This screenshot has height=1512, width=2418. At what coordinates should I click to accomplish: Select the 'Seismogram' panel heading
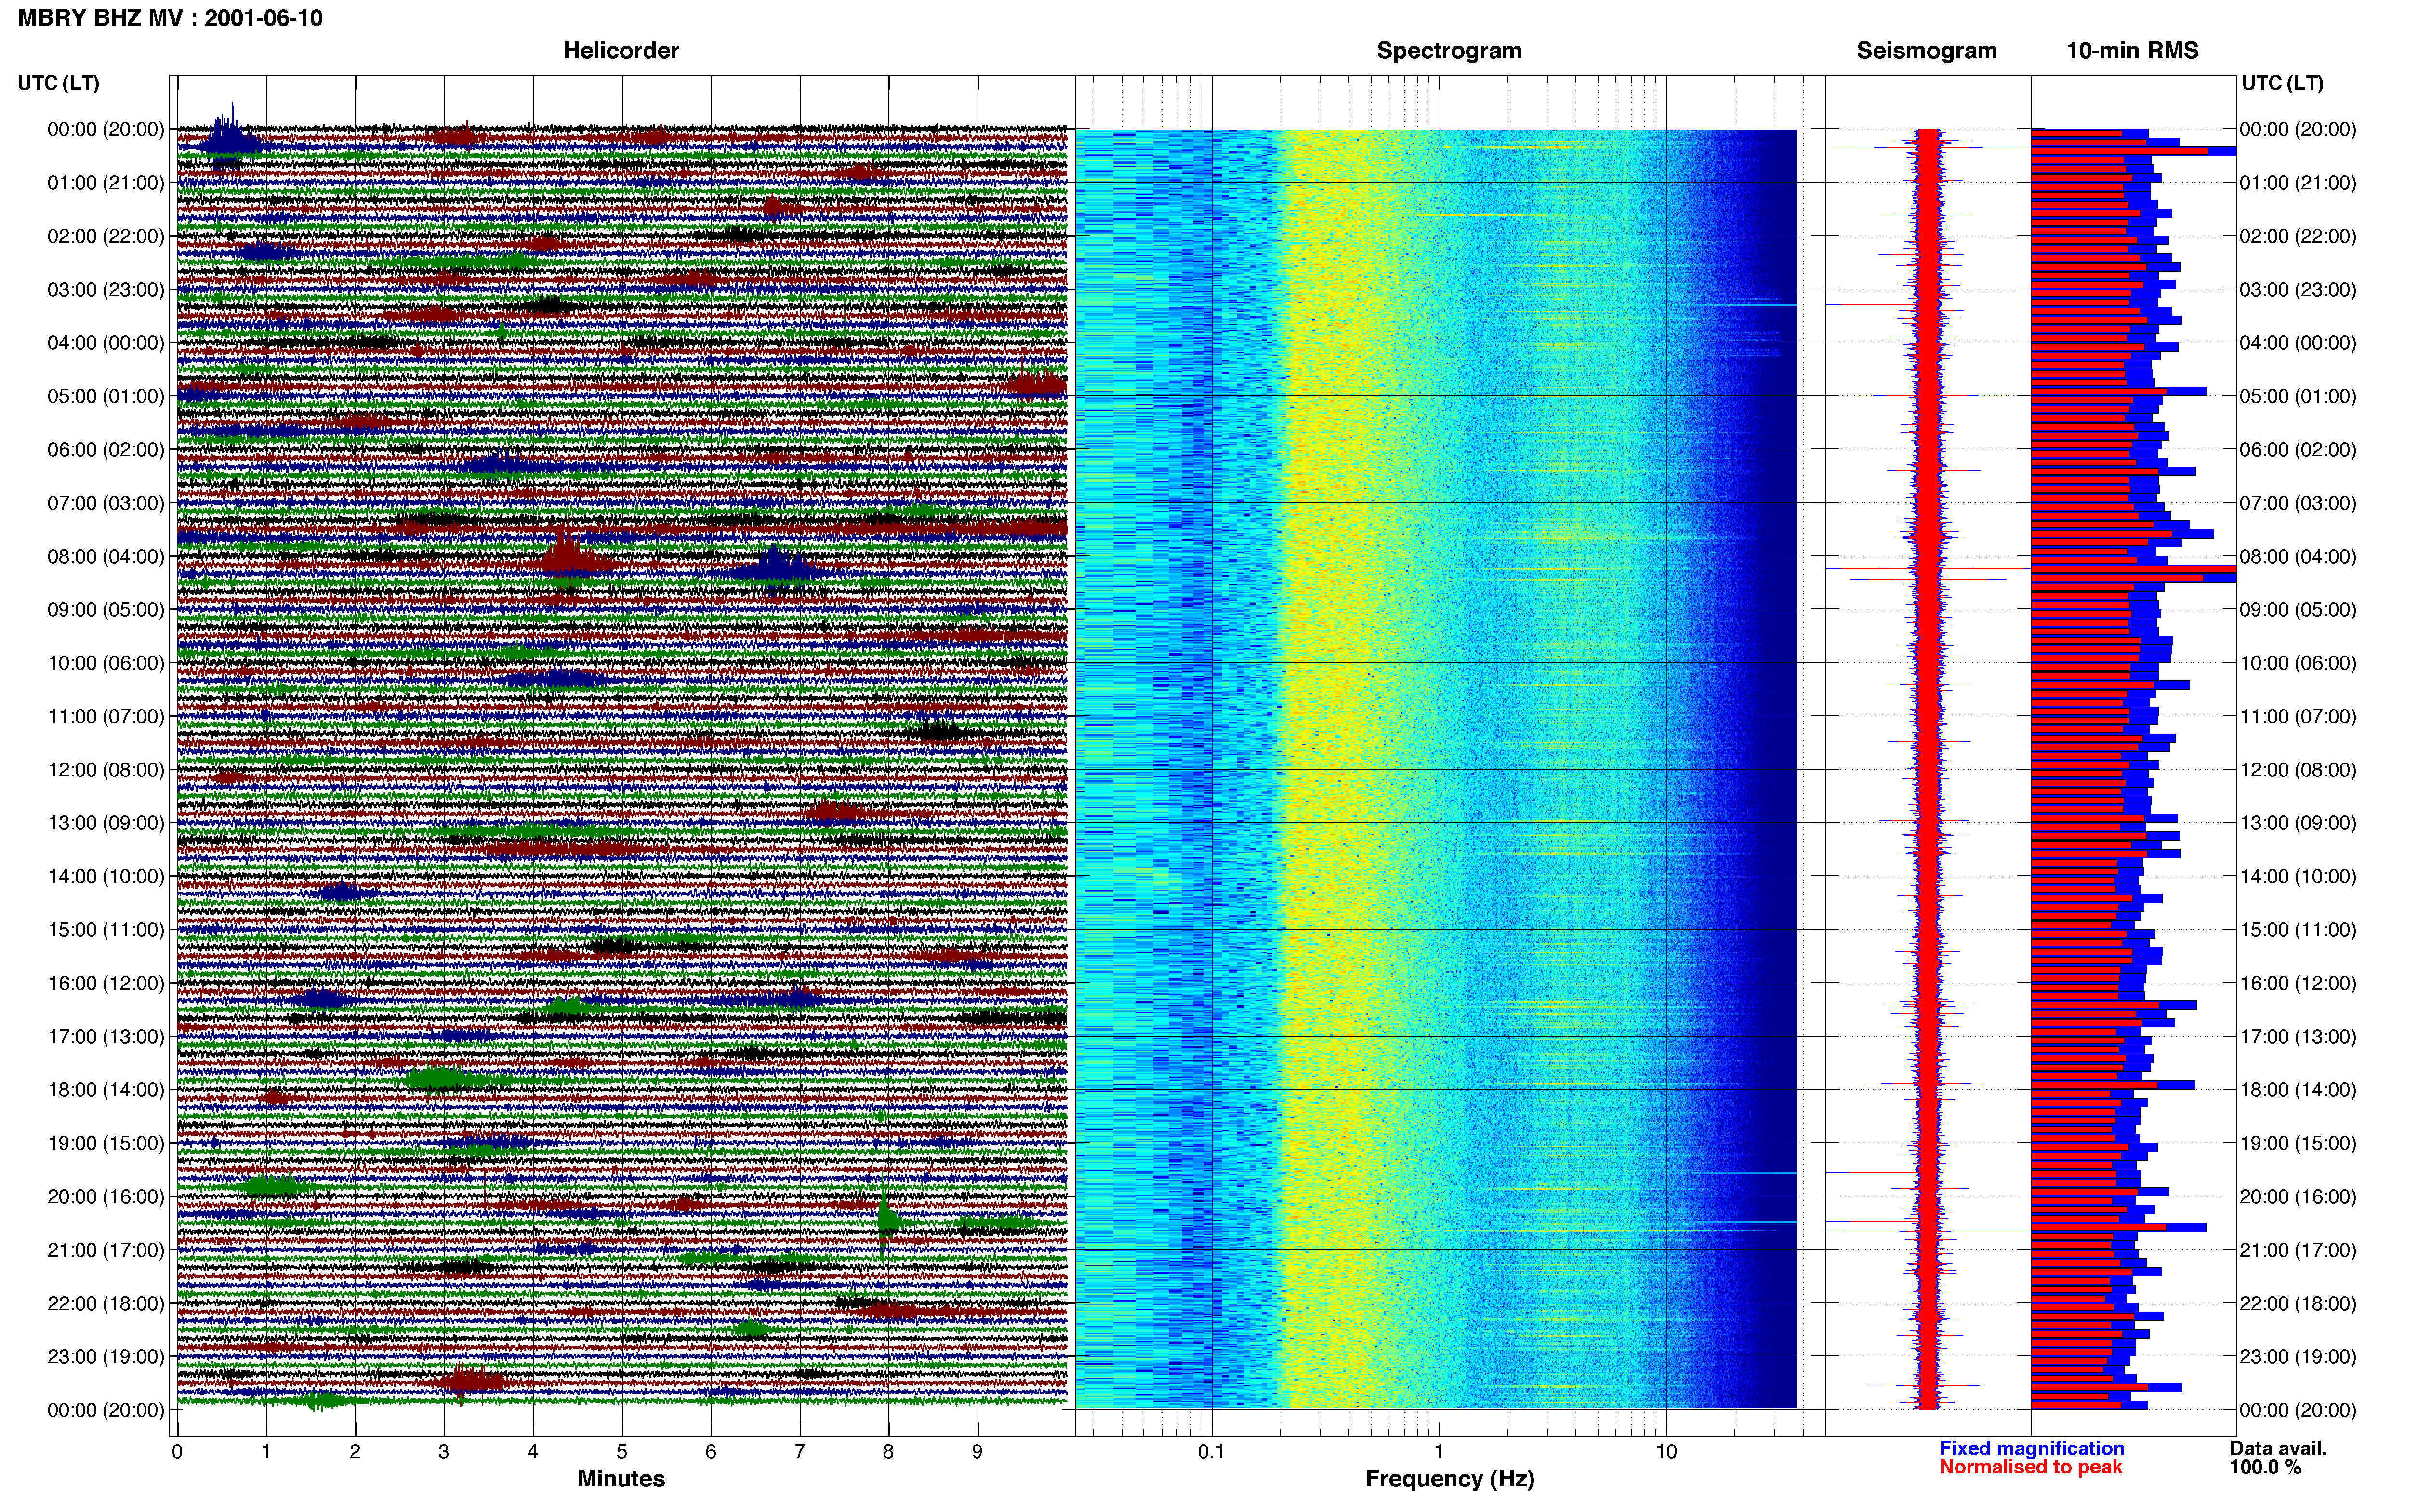click(1926, 51)
